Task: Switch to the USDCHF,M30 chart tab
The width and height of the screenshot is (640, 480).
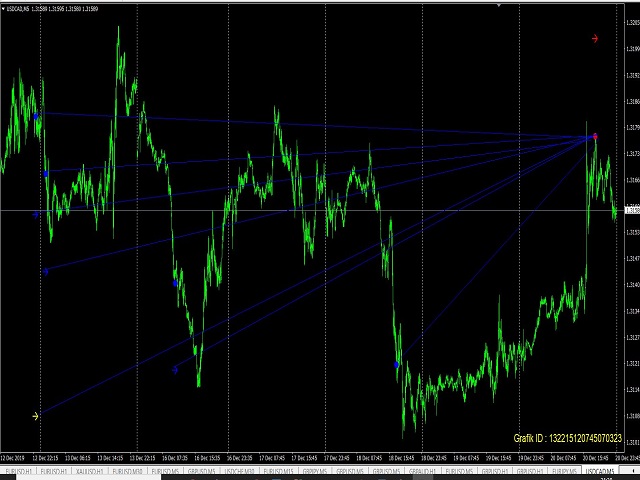Action: (240, 471)
